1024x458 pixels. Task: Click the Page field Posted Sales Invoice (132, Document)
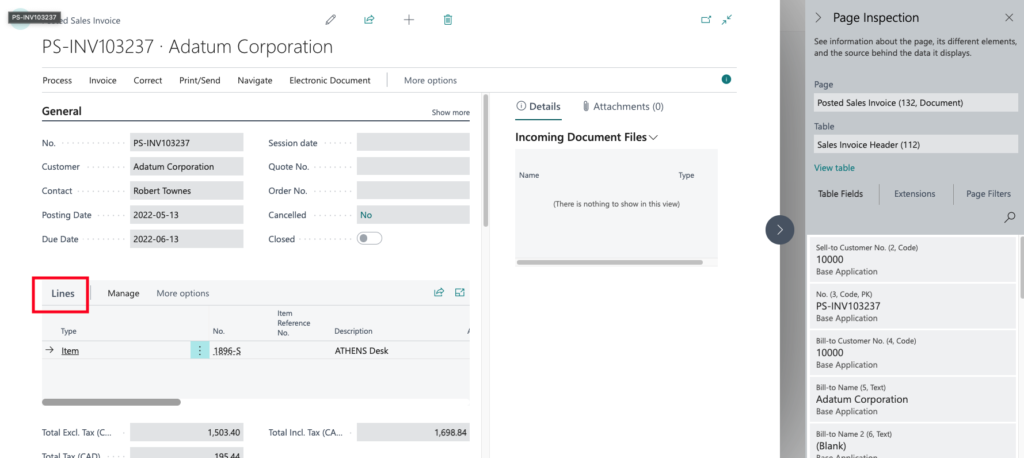click(x=916, y=103)
